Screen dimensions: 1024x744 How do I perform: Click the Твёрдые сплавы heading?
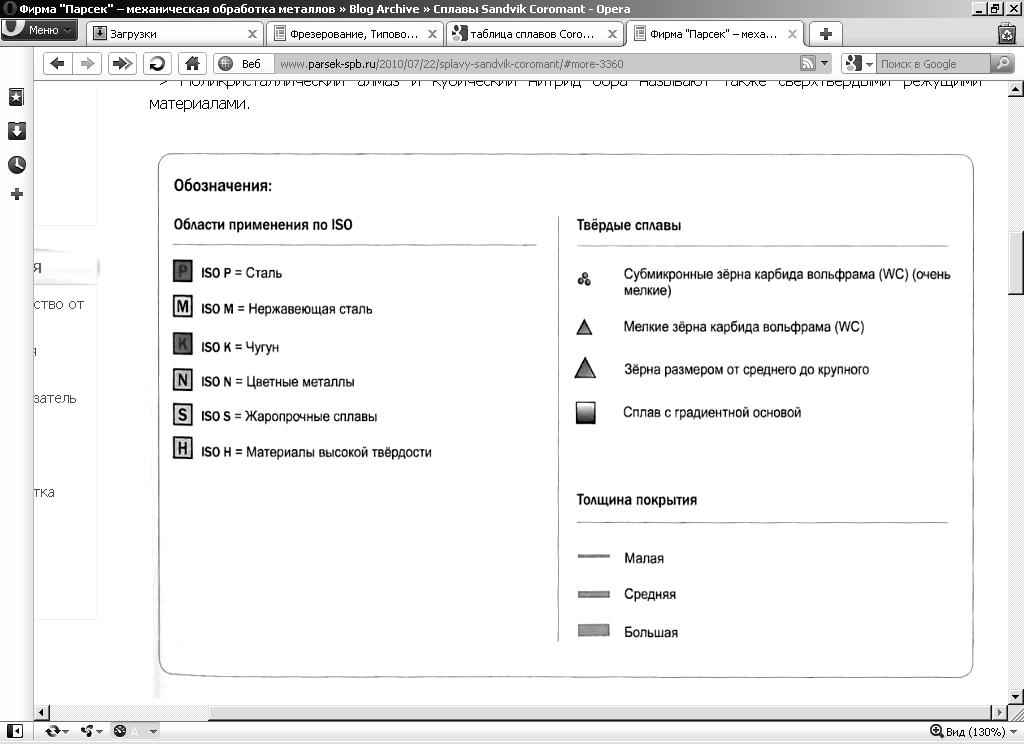point(629,225)
